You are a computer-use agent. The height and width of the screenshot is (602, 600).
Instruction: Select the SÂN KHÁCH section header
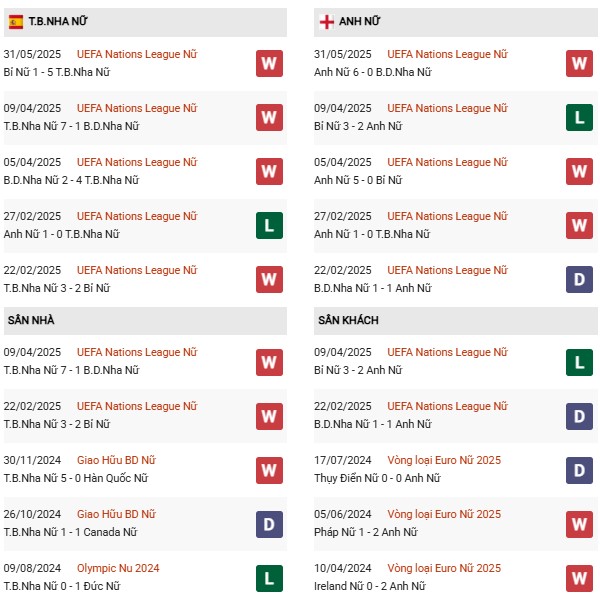456,321
